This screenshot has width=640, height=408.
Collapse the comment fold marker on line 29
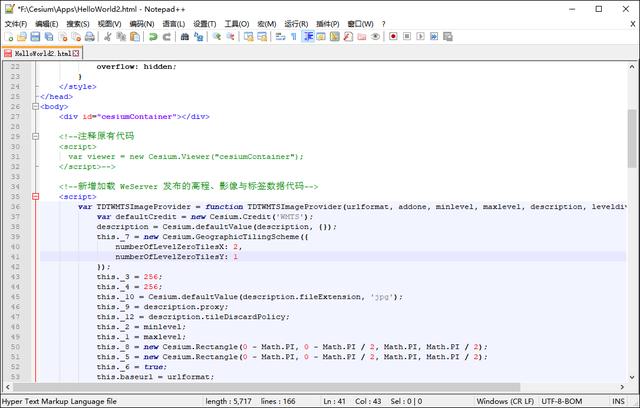coord(36,136)
